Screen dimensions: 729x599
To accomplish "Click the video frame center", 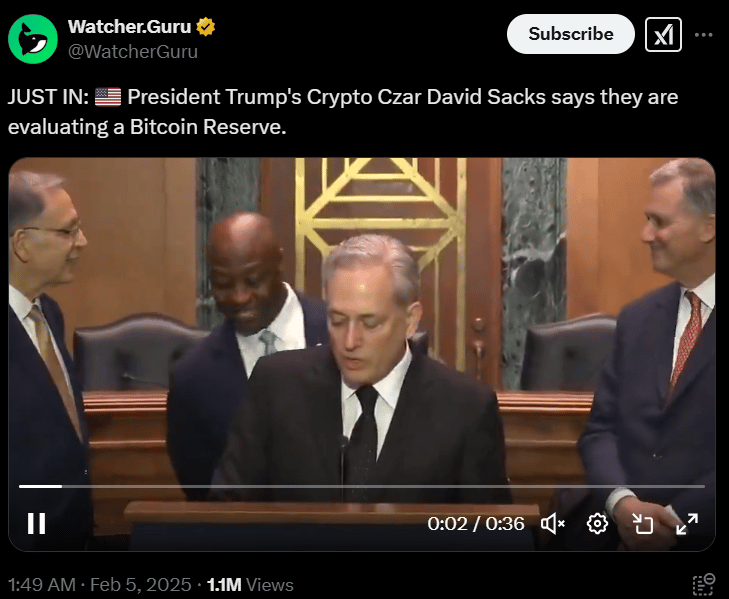I will [x=362, y=354].
